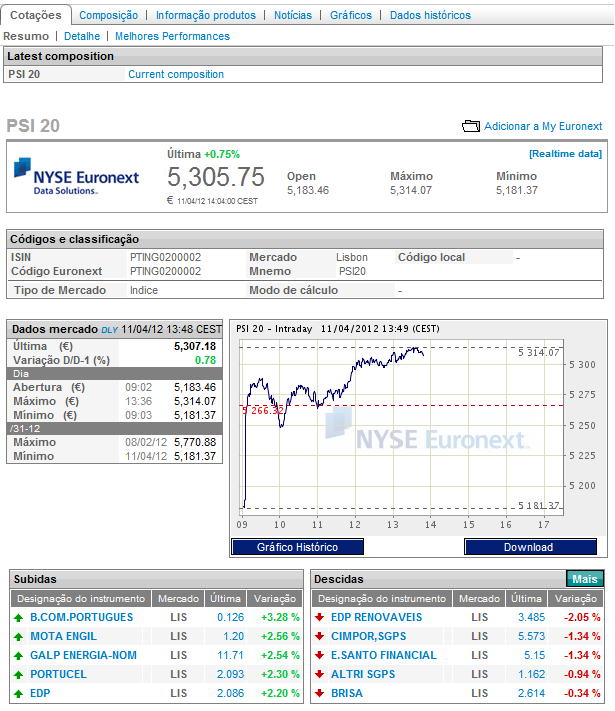The height and width of the screenshot is (711, 615).
Task: Click green up arrow for MOTA ENGIL
Action: tap(18, 636)
